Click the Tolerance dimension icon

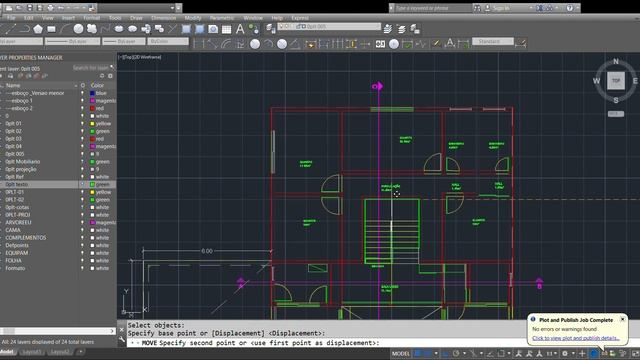point(380,44)
